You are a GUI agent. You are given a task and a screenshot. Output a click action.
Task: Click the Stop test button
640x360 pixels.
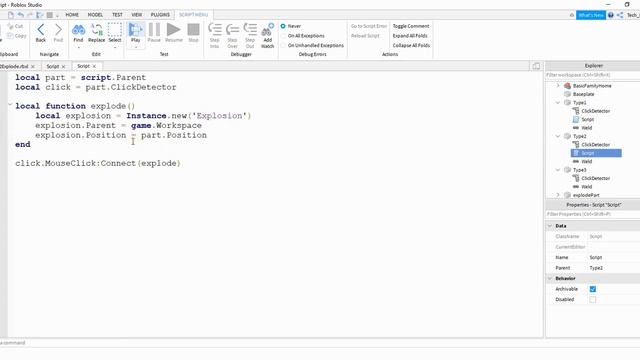click(193, 33)
